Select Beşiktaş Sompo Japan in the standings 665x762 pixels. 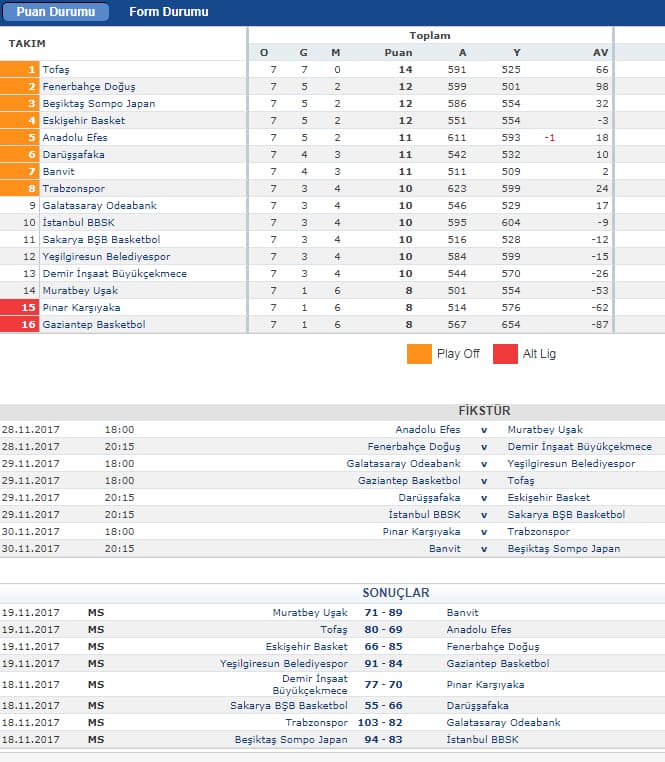(99, 104)
